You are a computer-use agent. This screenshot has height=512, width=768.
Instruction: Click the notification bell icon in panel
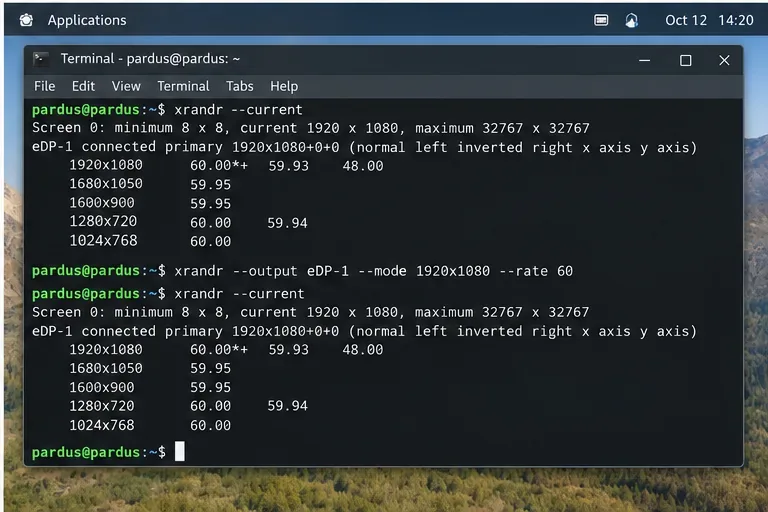pyautogui.click(x=631, y=20)
